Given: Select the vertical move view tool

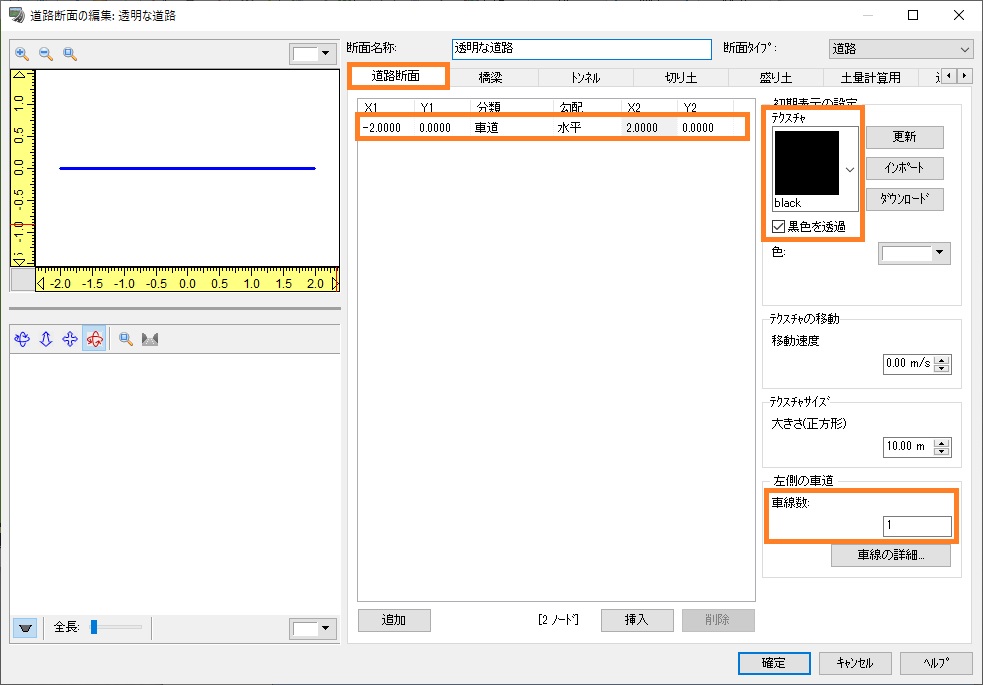Looking at the screenshot, I should 46,339.
